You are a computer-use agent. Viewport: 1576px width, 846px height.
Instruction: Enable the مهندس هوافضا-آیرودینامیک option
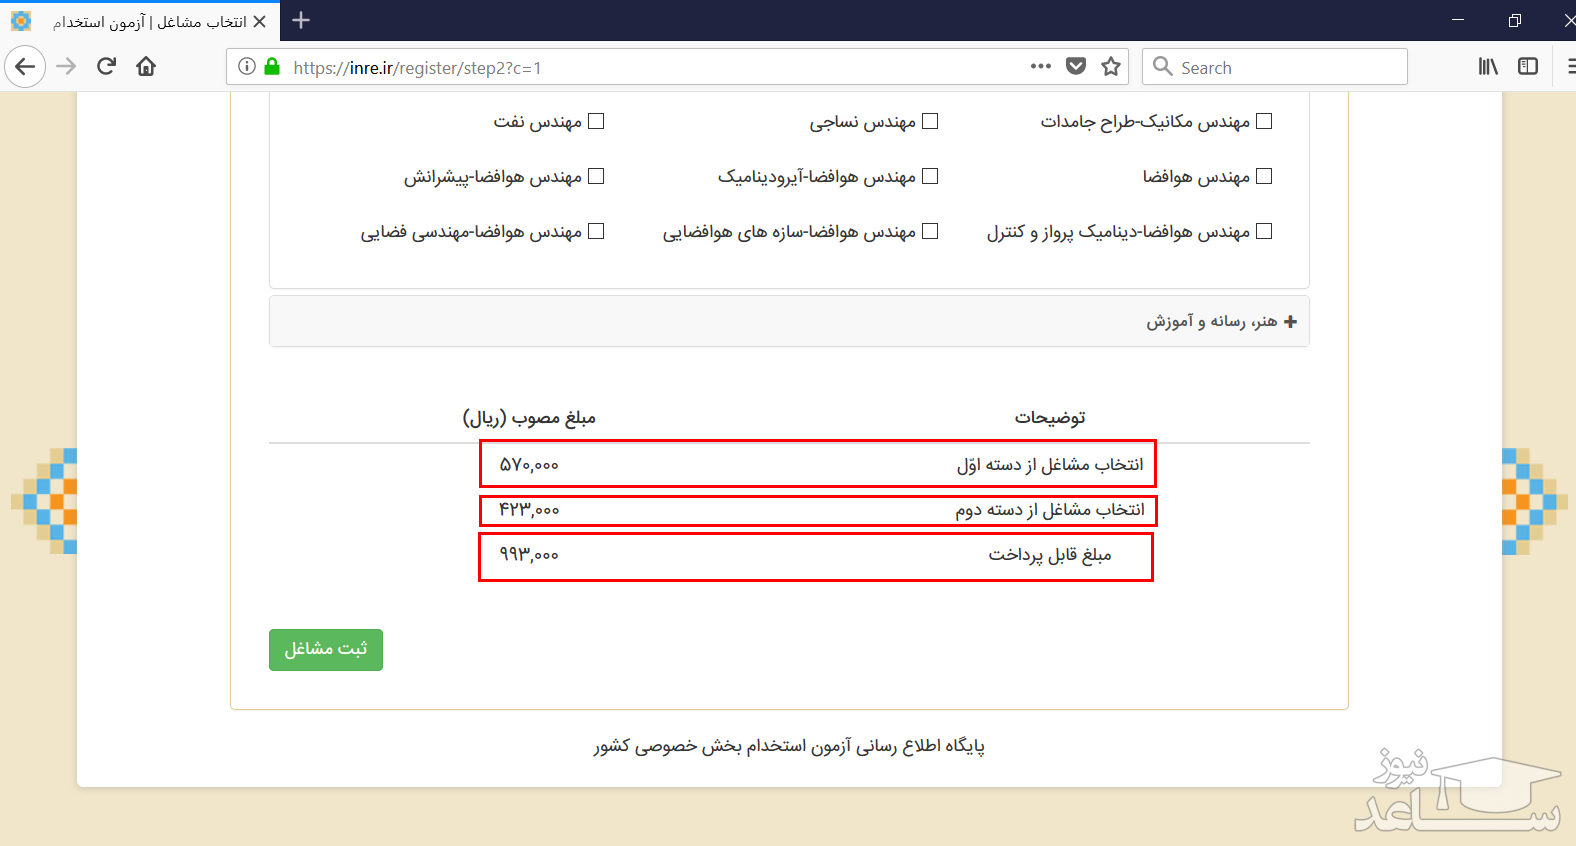tap(930, 176)
